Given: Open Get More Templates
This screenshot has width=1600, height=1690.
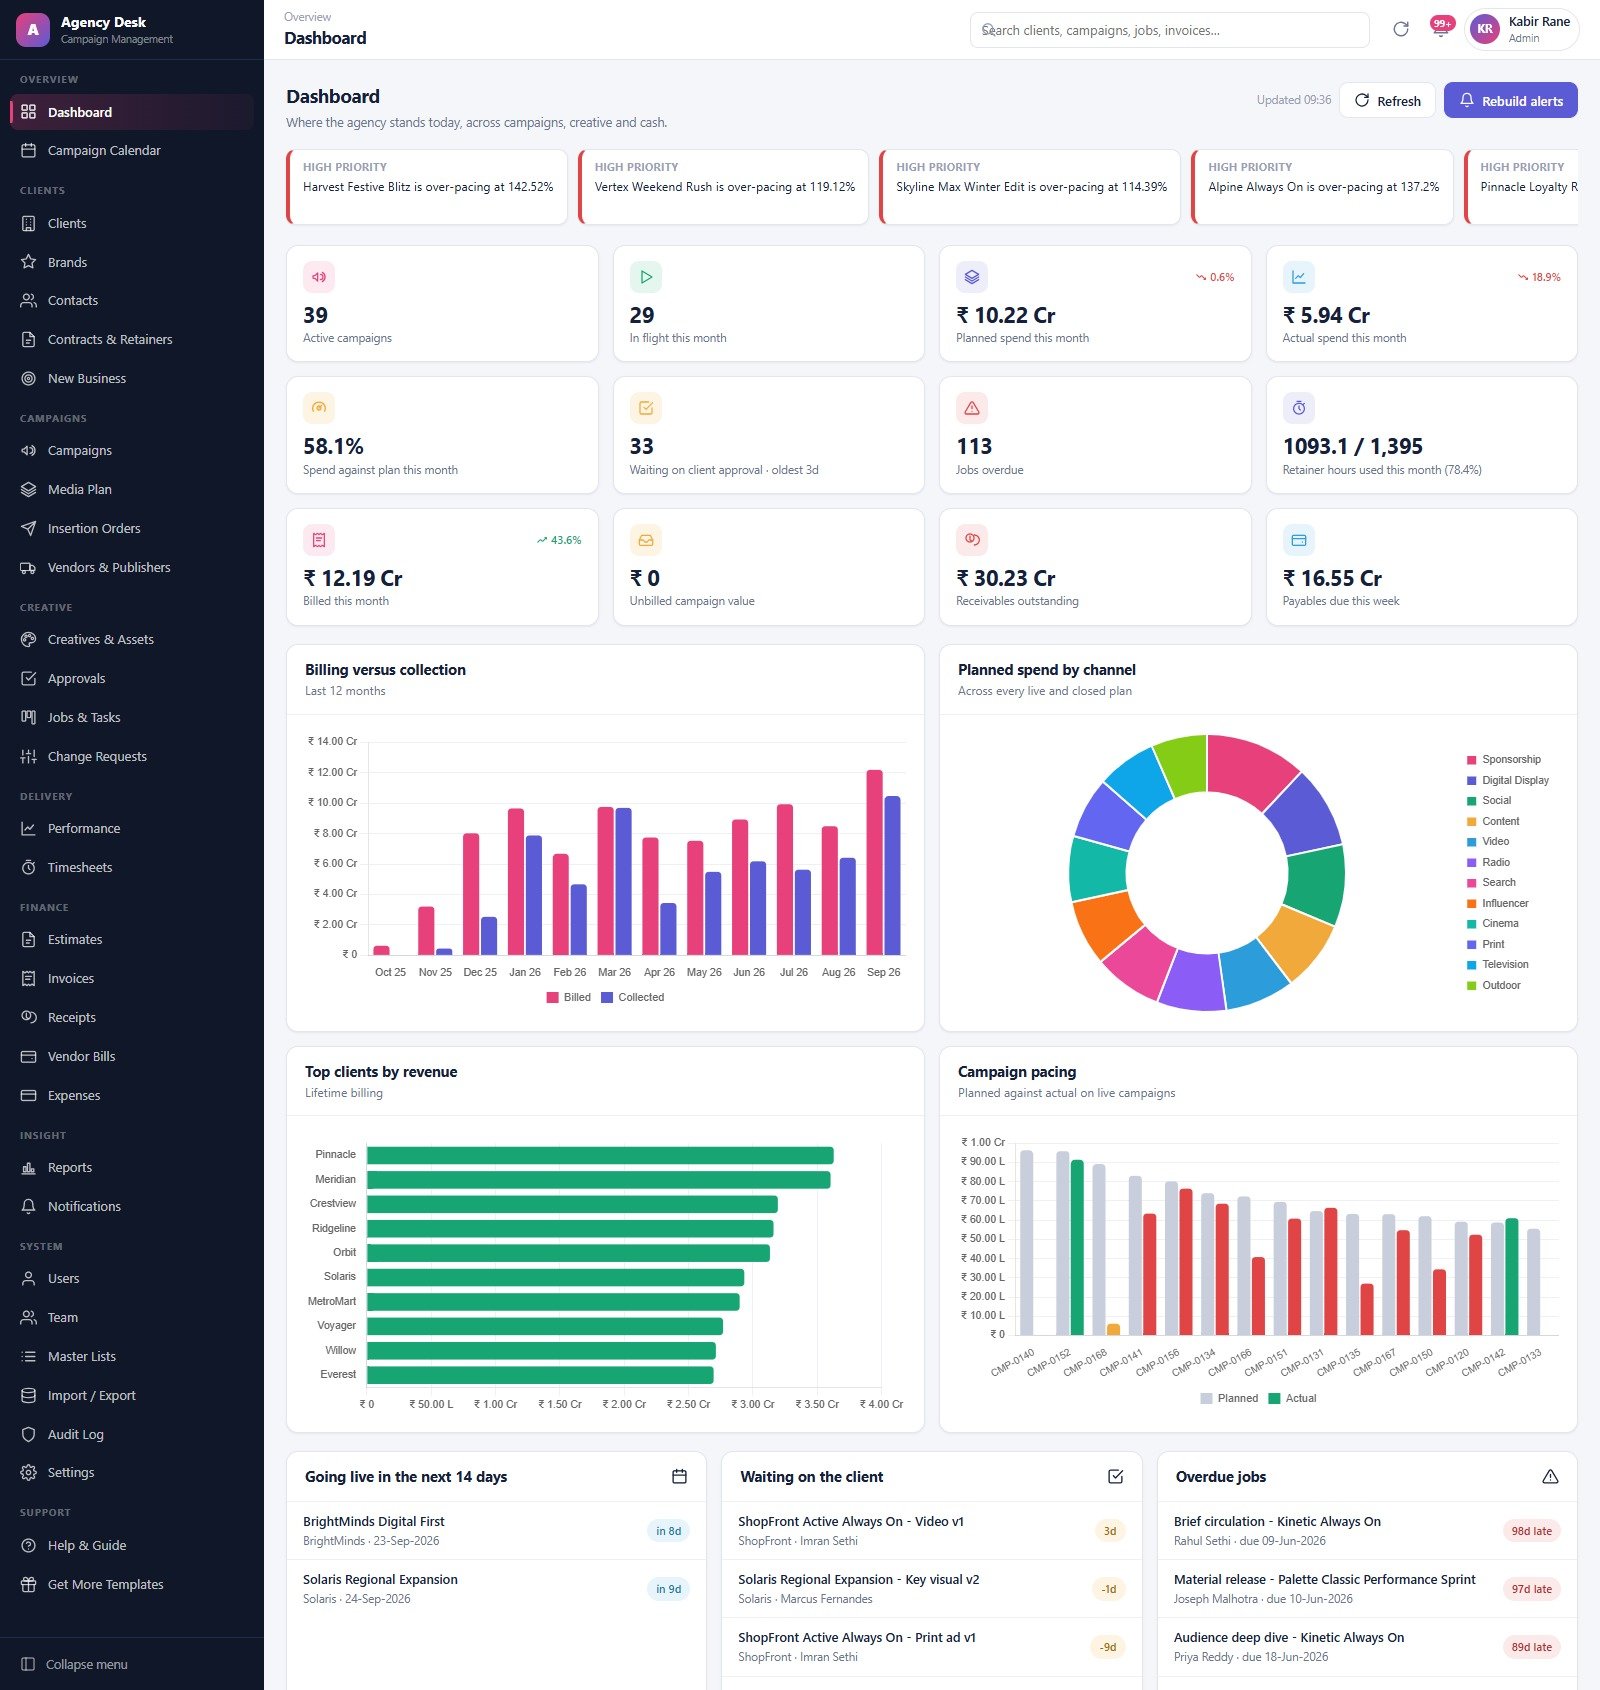Looking at the screenshot, I should point(131,1585).
